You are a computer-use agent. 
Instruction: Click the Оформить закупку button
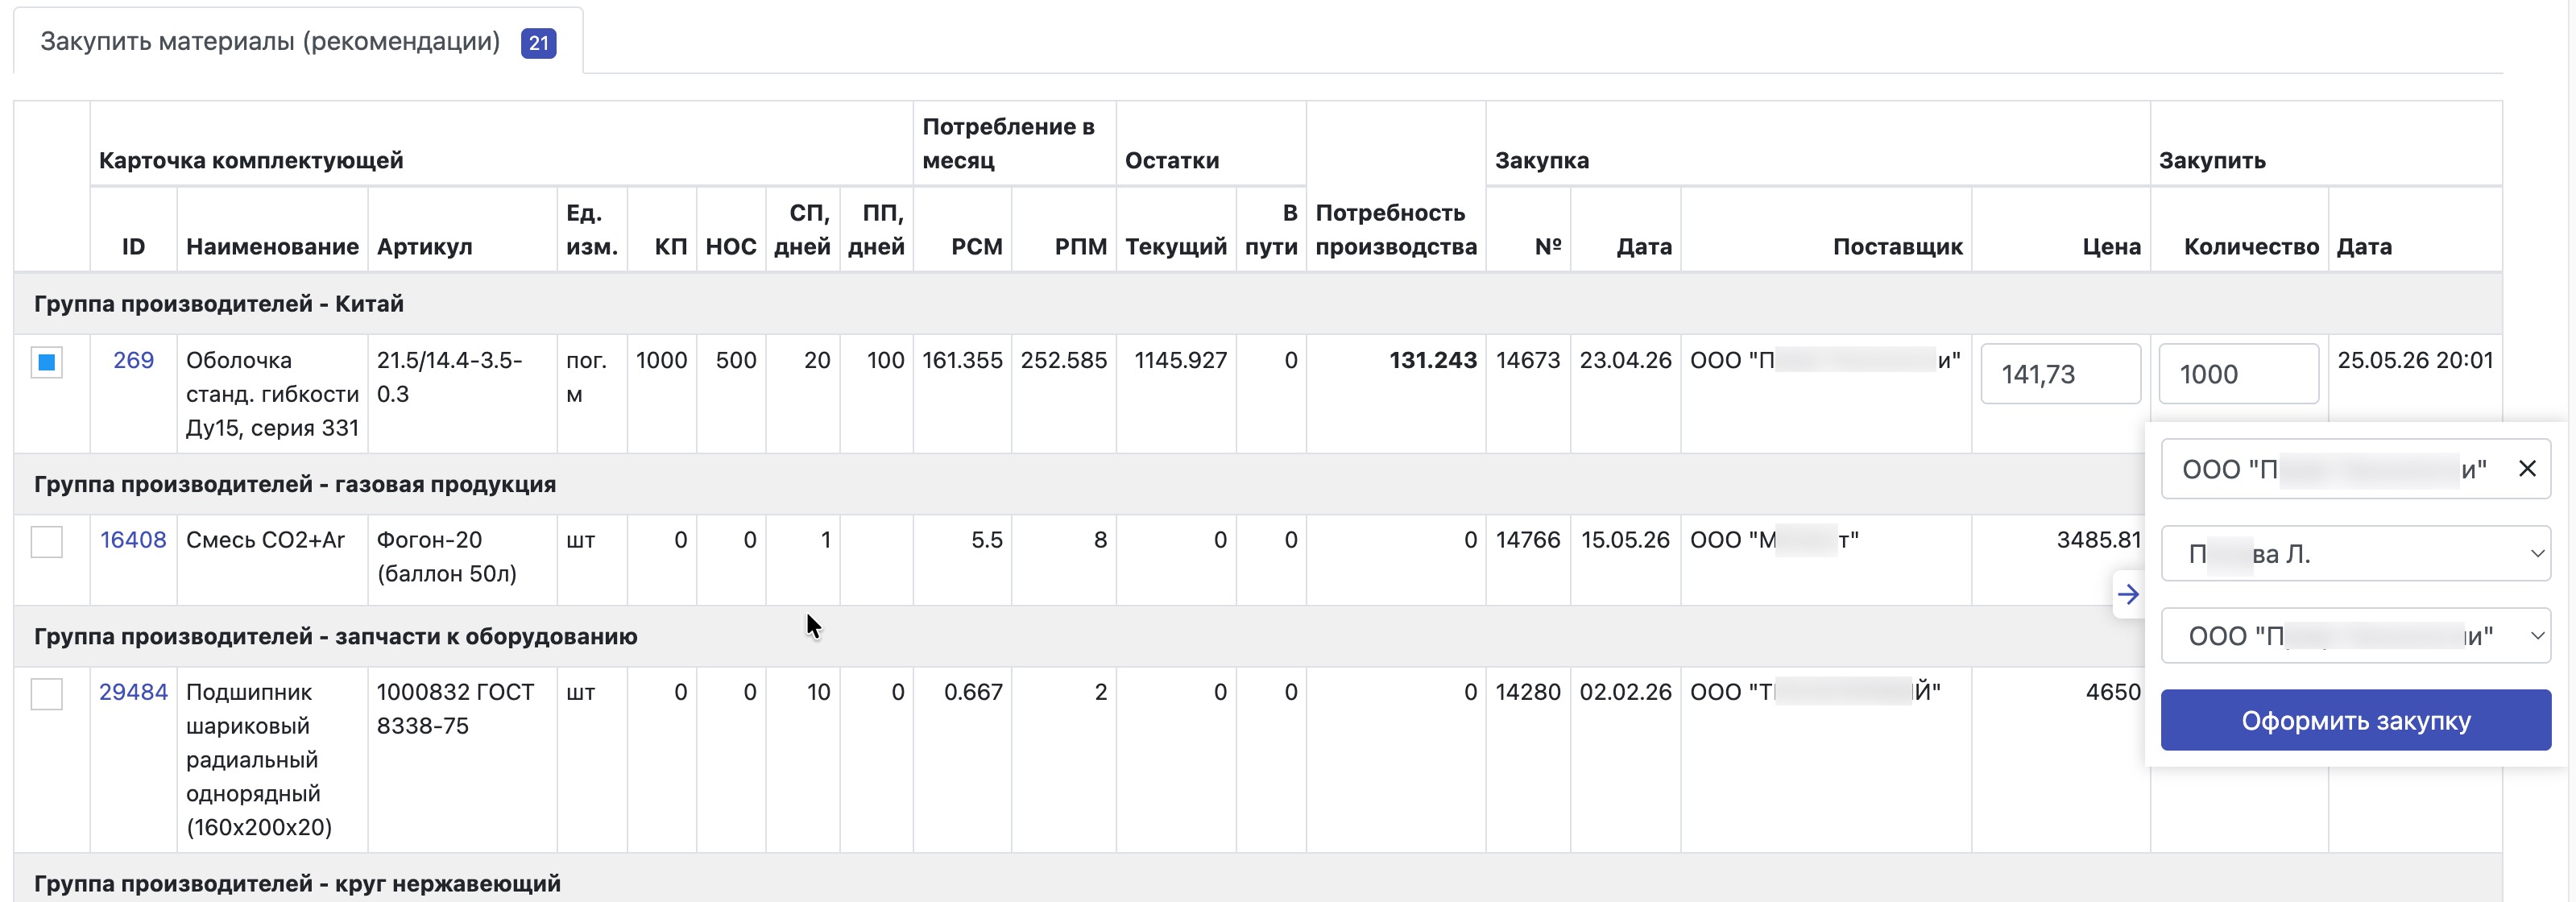pos(2355,720)
